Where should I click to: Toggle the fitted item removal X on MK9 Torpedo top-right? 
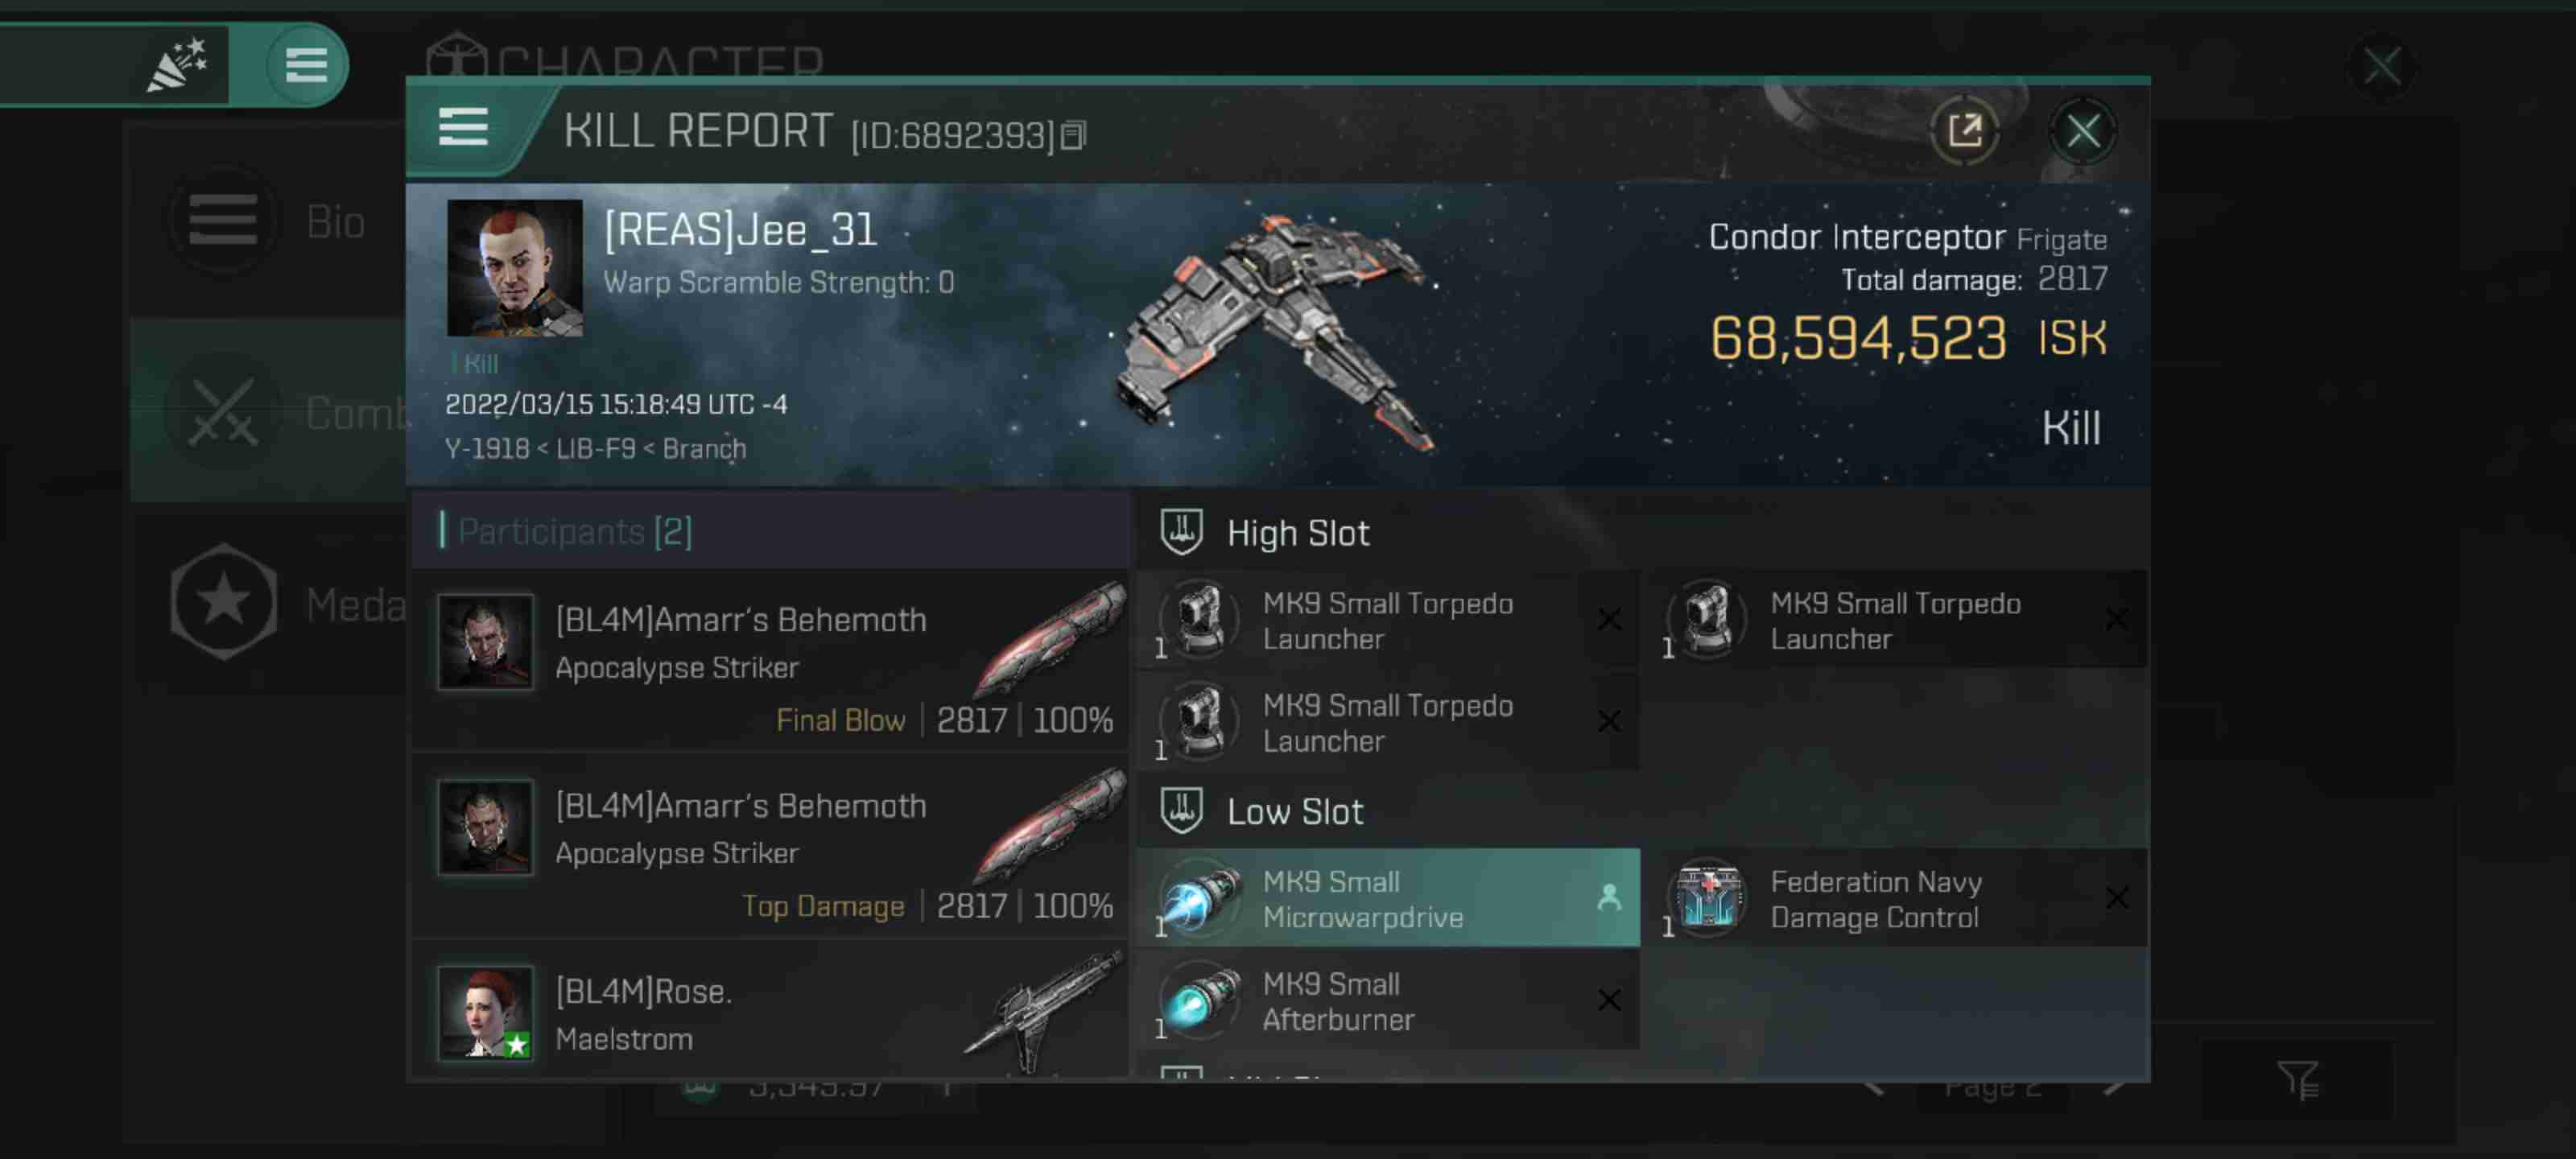click(x=2120, y=621)
